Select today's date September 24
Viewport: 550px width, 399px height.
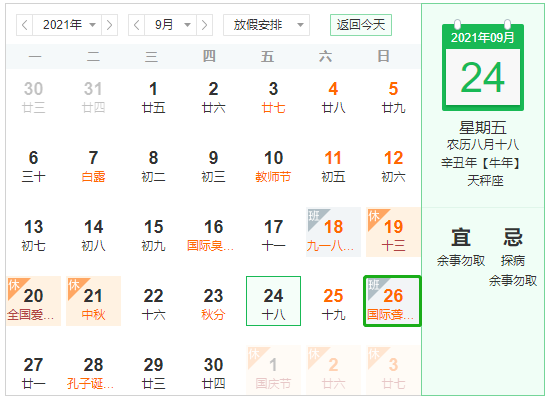click(x=273, y=301)
